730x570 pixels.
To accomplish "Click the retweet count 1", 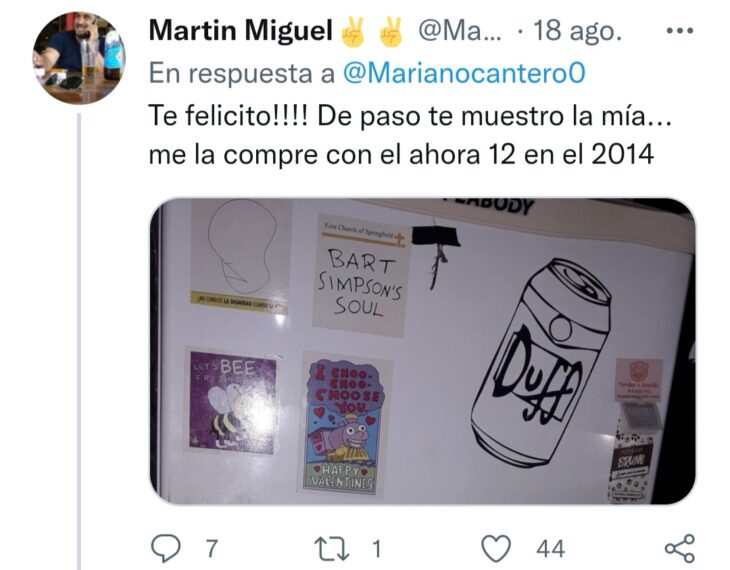I will pos(377,549).
